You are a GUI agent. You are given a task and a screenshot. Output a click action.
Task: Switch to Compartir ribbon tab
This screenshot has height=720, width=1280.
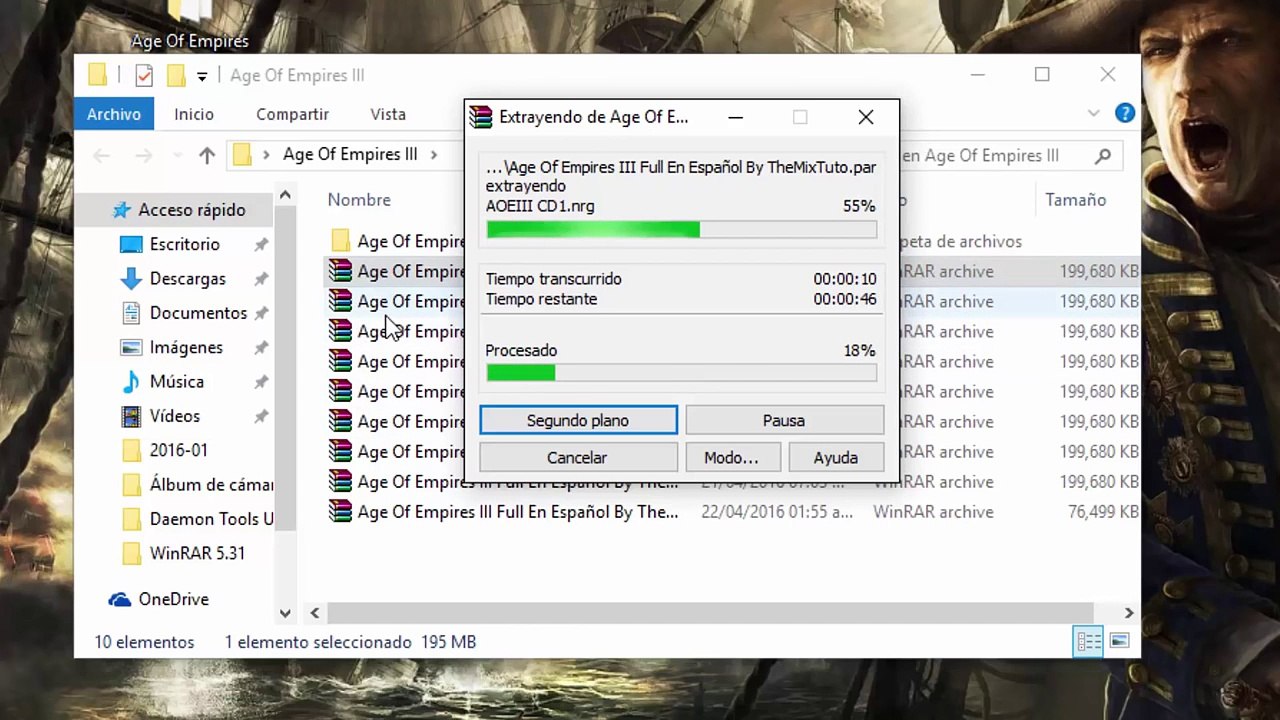point(292,114)
